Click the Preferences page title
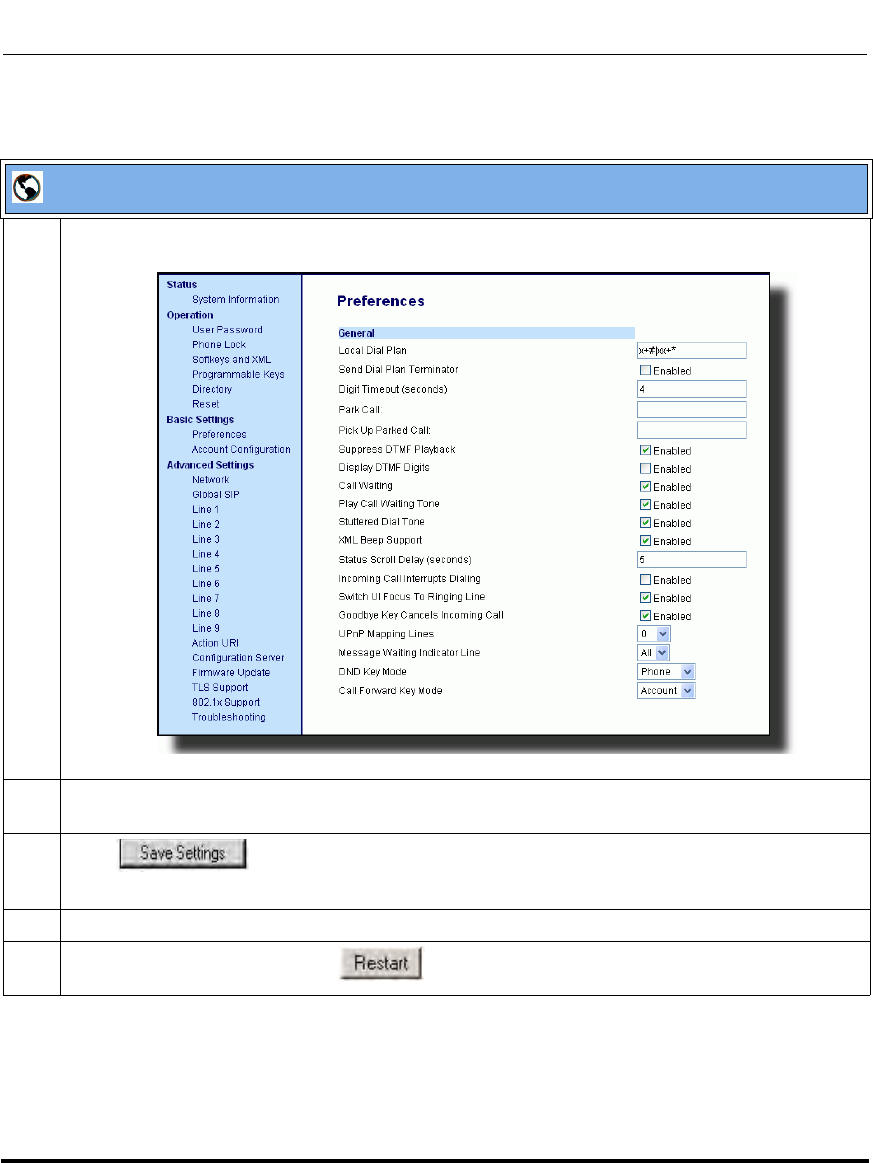This screenshot has width=873, height=1163. (381, 301)
